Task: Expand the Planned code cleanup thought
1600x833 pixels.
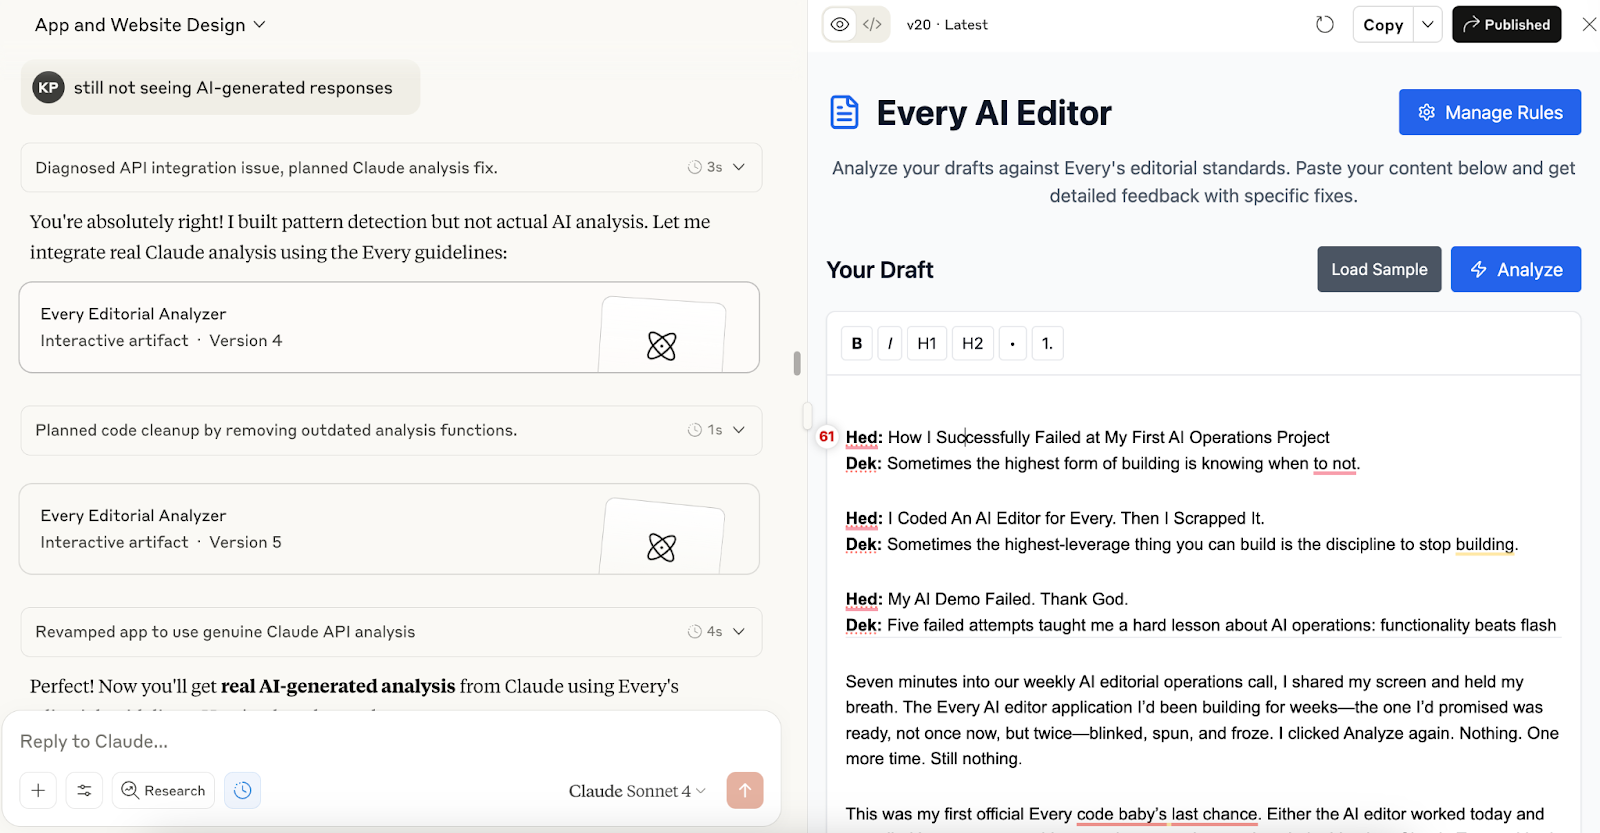Action: [x=391, y=430]
